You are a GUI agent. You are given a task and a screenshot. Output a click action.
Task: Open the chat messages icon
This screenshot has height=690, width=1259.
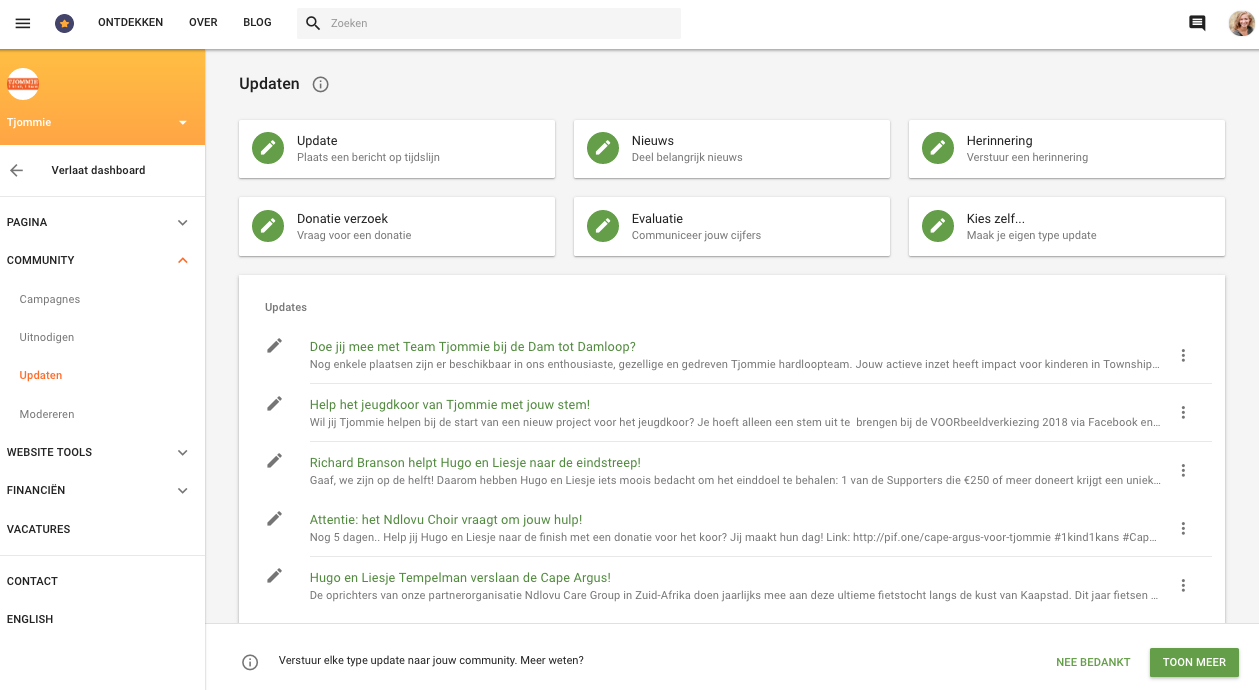click(1197, 23)
